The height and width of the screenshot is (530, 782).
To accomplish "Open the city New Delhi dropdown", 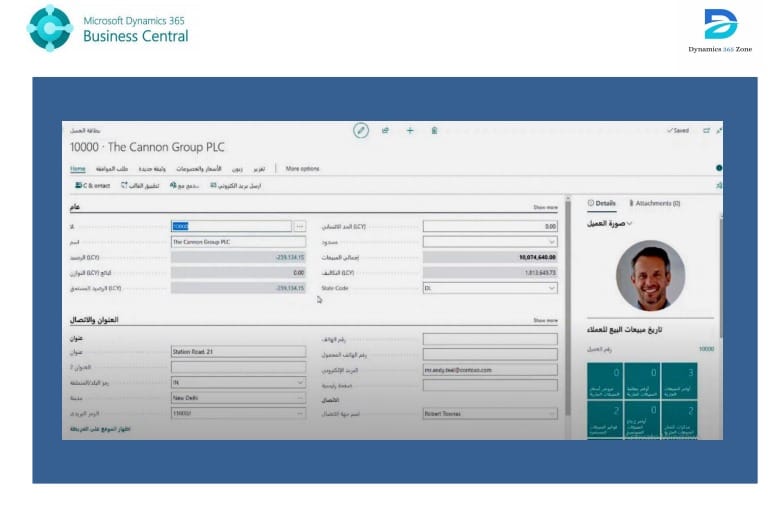I will pos(300,398).
